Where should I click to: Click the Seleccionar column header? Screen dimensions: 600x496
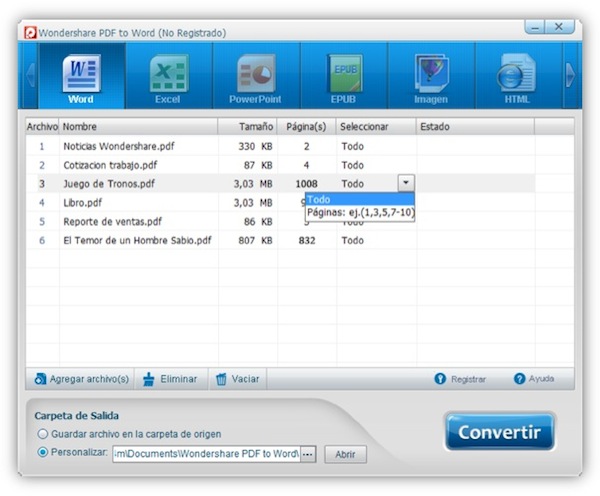point(376,127)
